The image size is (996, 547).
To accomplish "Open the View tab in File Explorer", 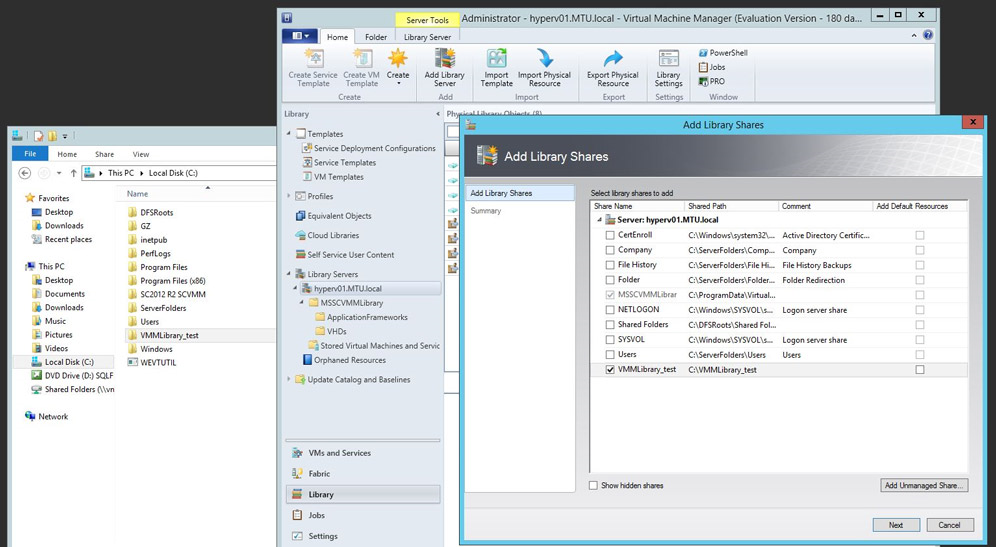I will pos(141,154).
